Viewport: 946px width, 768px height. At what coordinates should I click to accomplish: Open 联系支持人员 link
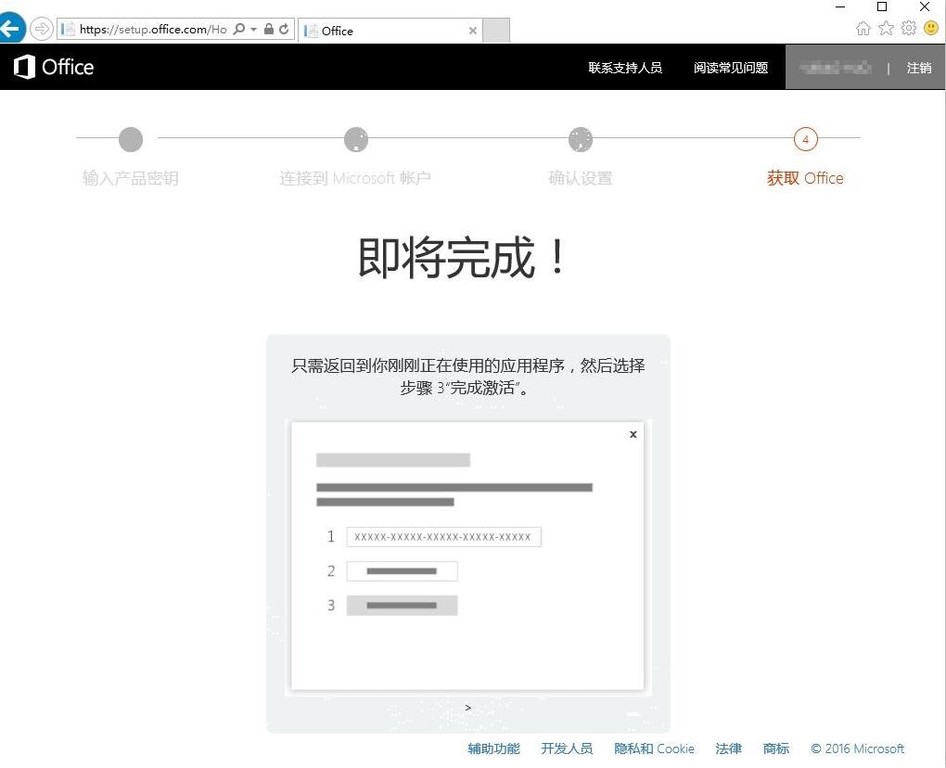(625, 68)
